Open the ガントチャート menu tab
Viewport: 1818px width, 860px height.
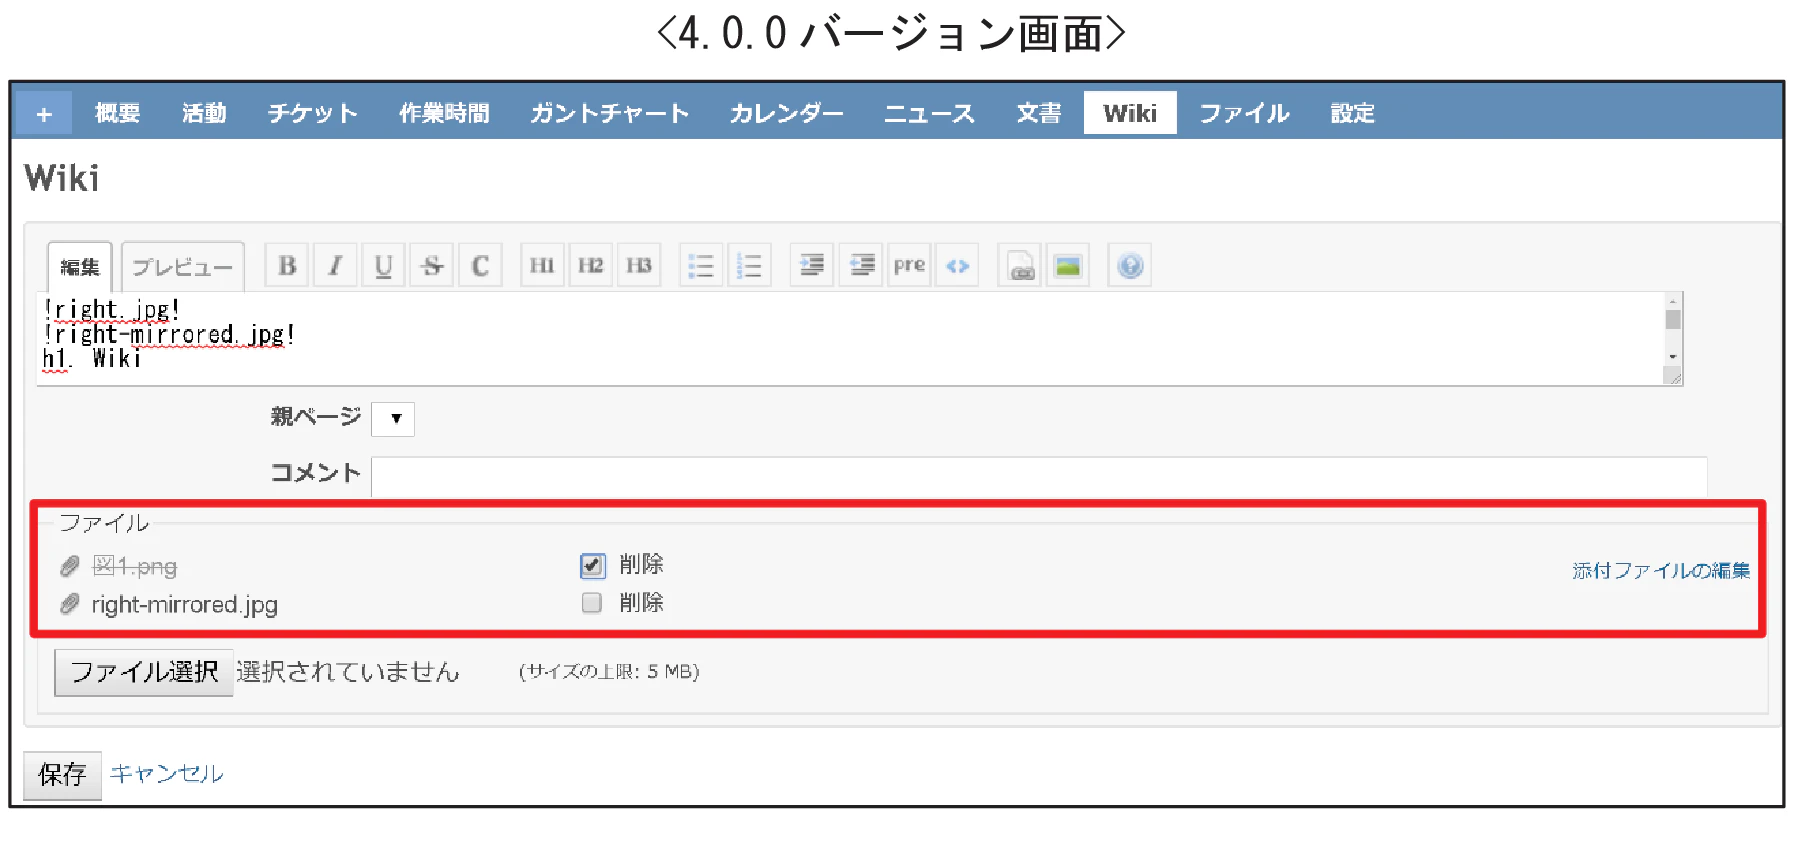click(x=610, y=114)
